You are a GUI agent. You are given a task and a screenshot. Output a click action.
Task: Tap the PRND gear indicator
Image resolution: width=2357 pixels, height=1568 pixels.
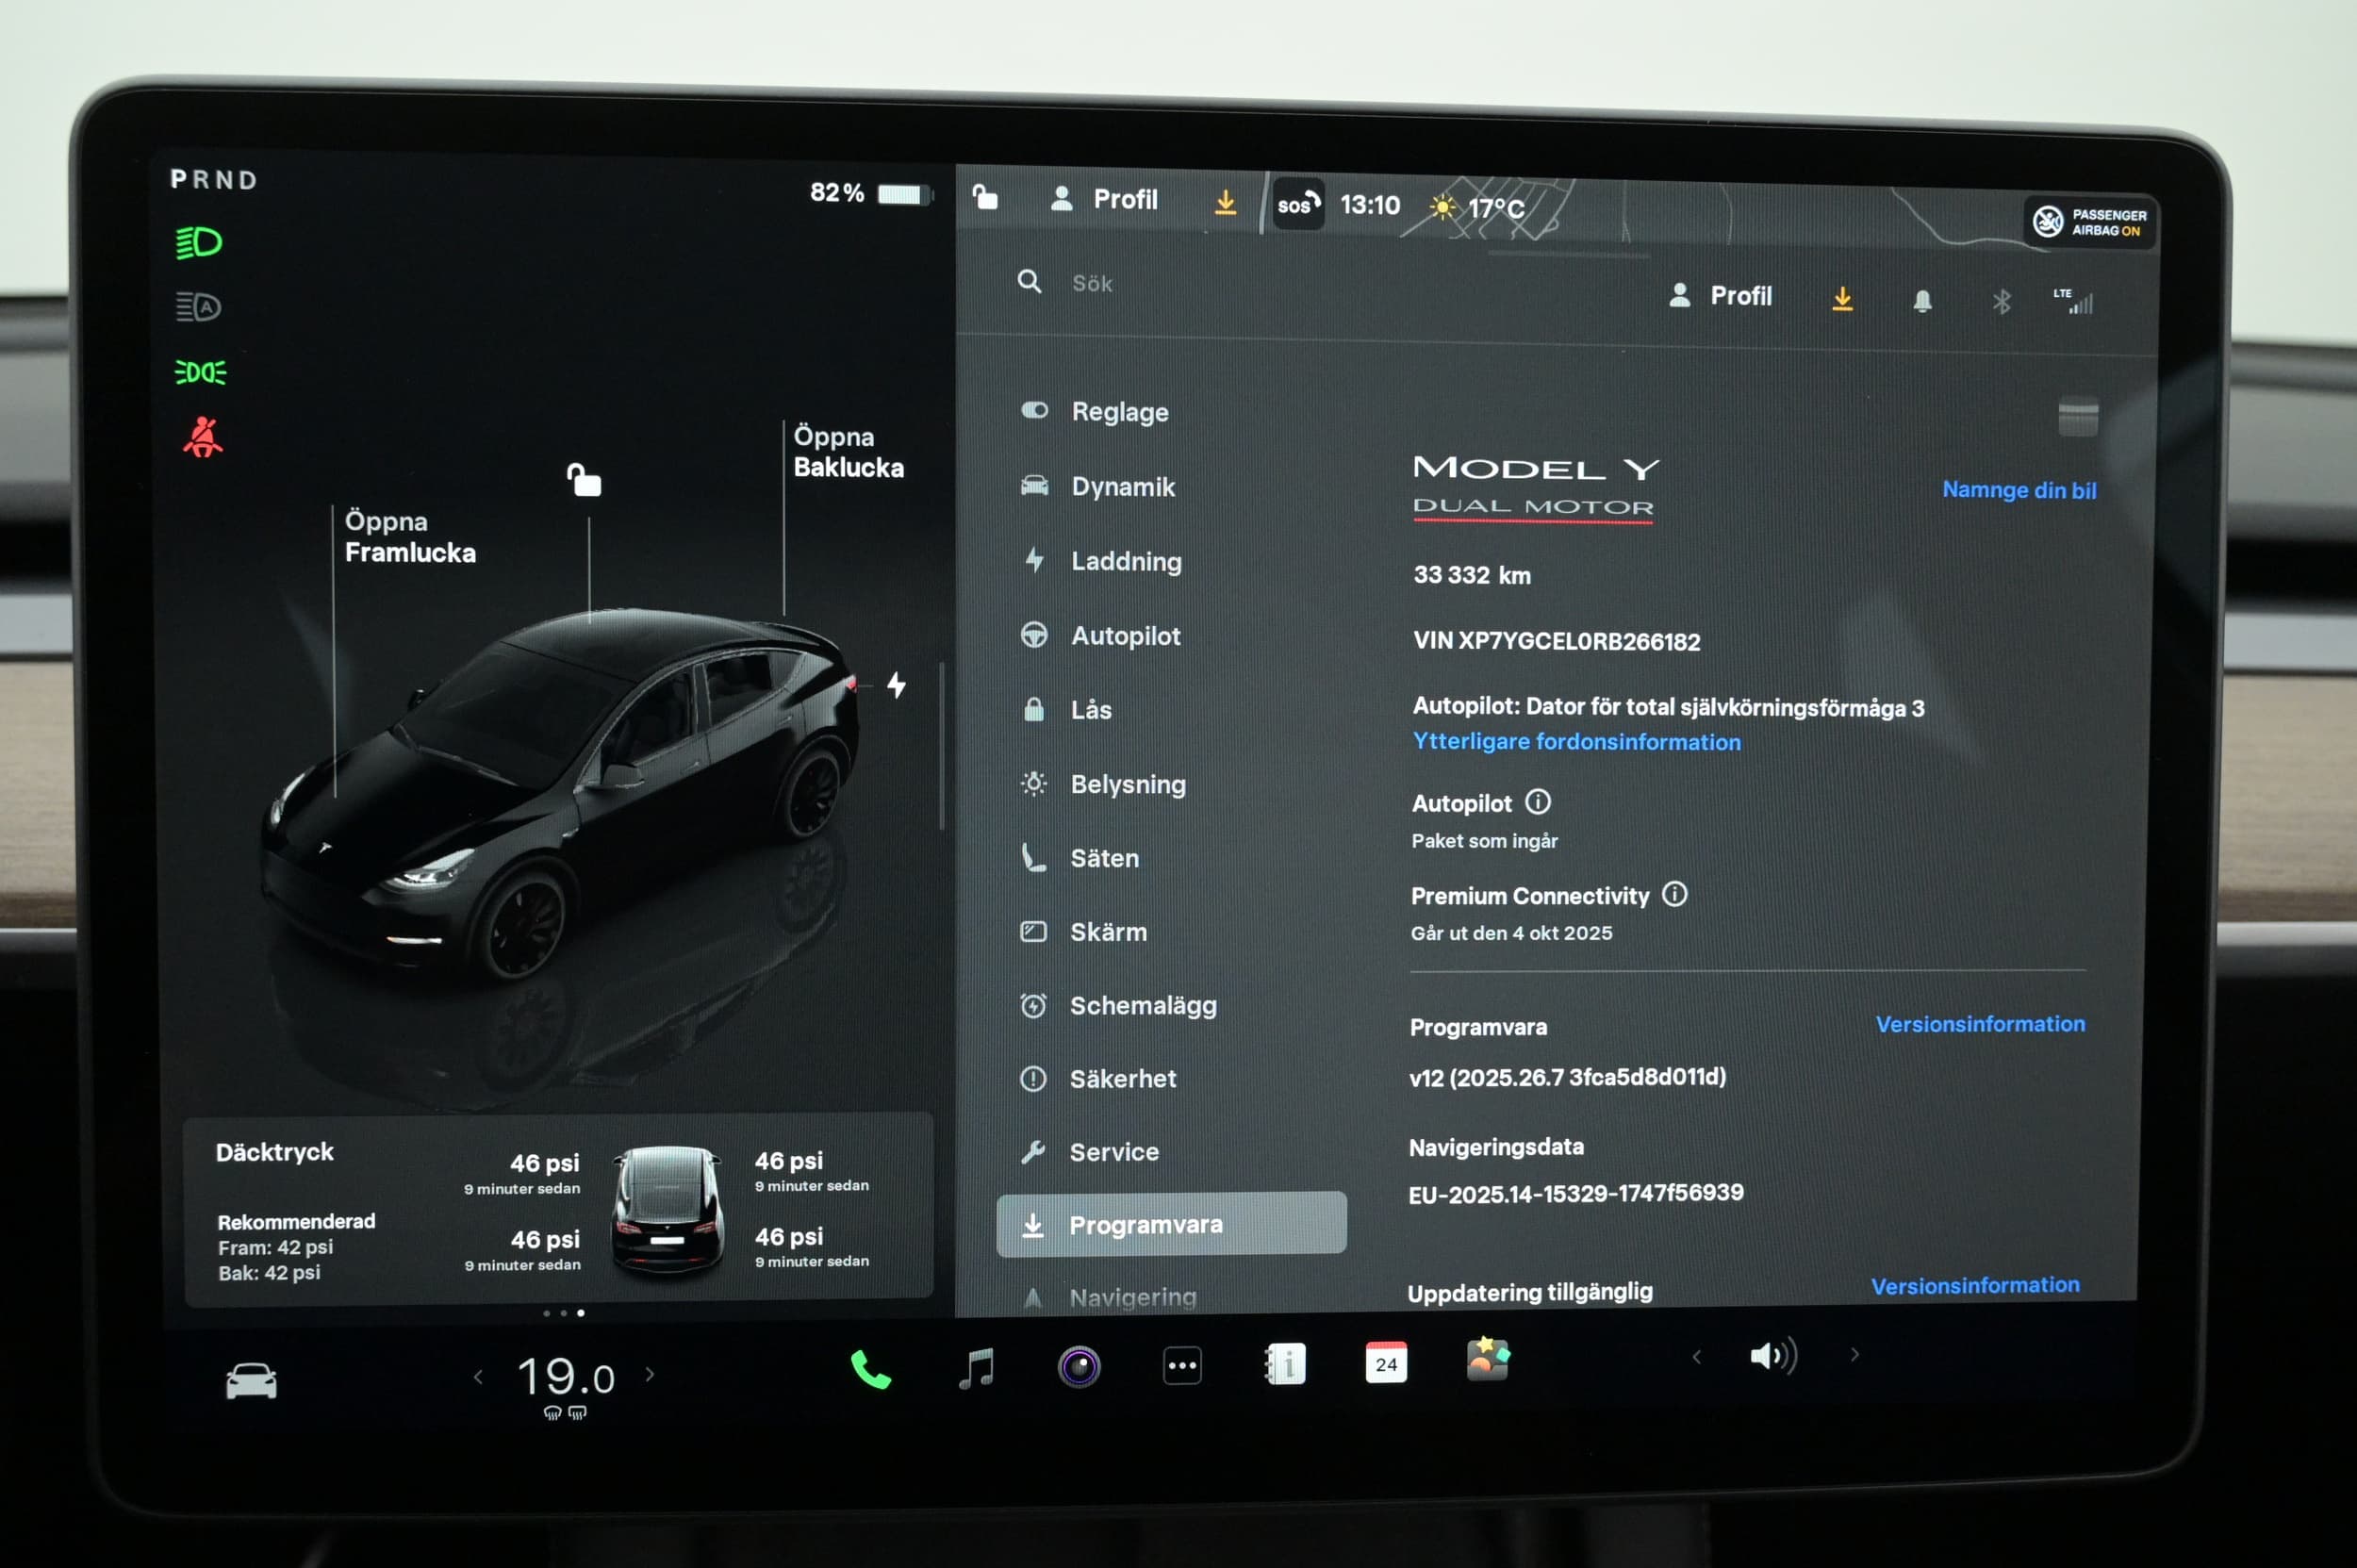pos(214,180)
